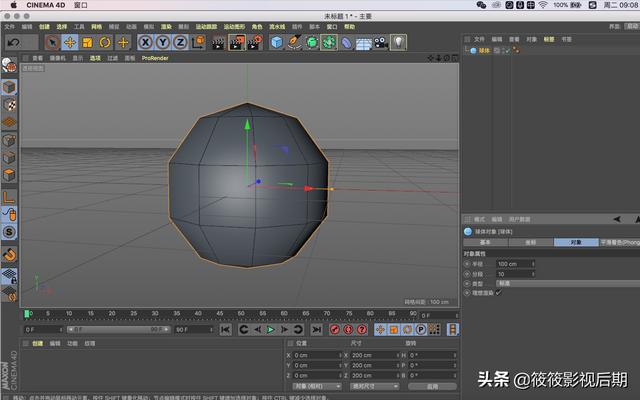Click the 应用 apply button in coordinates
Screen dimensions: 640x400
pyautogui.click(x=432, y=386)
